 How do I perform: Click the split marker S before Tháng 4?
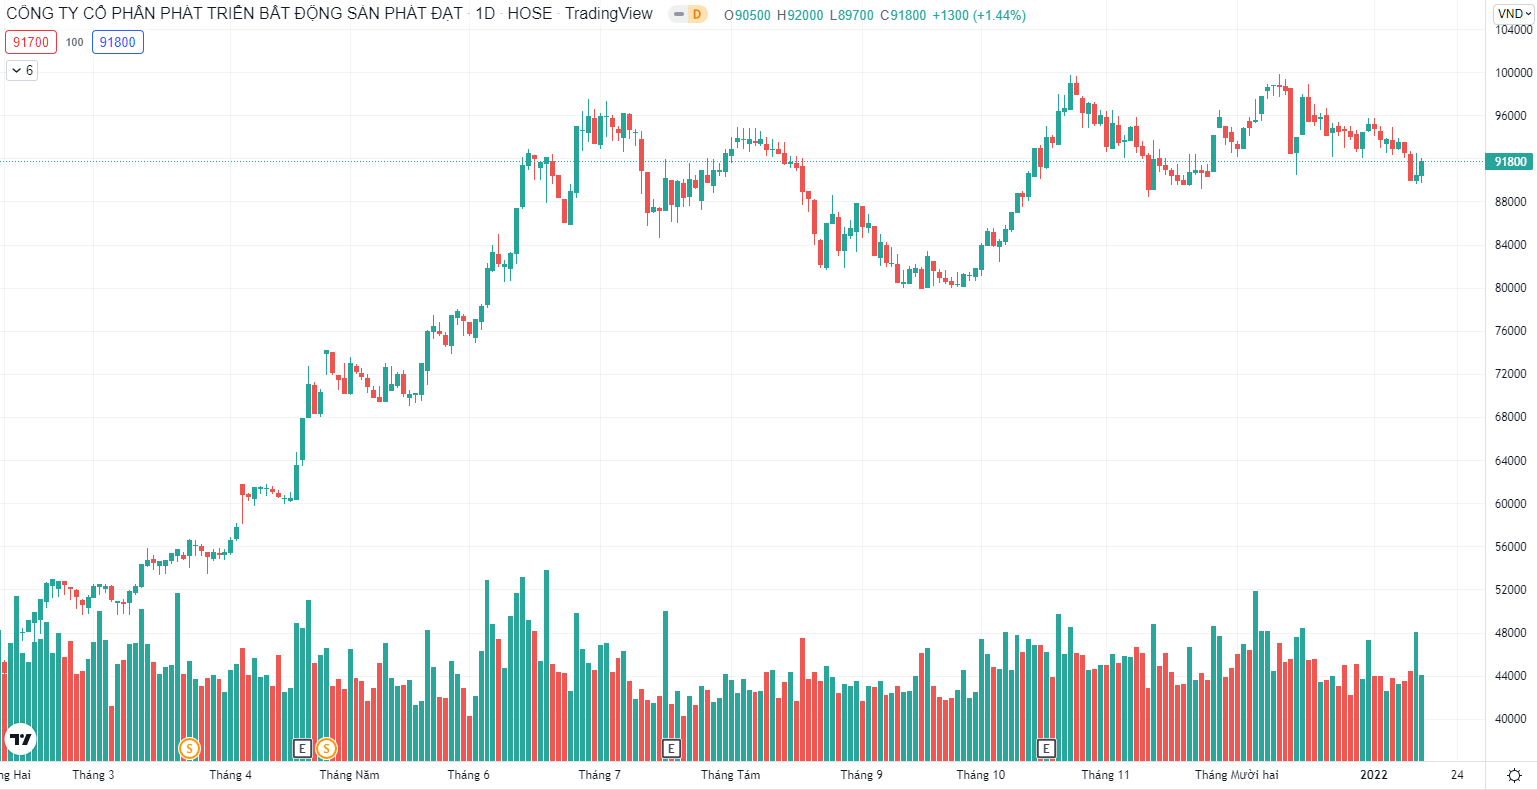click(x=189, y=748)
